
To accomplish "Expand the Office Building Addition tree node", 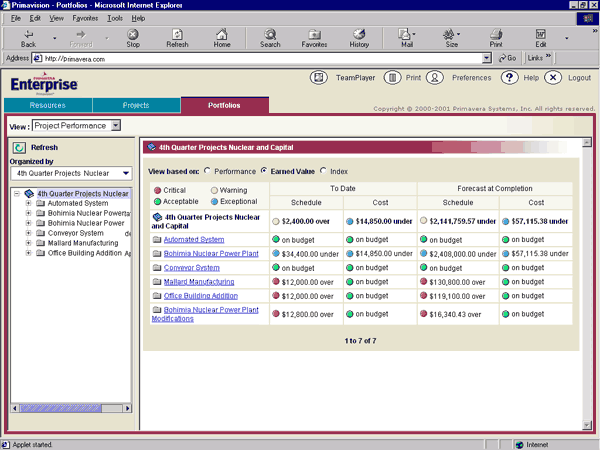I will coord(28,253).
